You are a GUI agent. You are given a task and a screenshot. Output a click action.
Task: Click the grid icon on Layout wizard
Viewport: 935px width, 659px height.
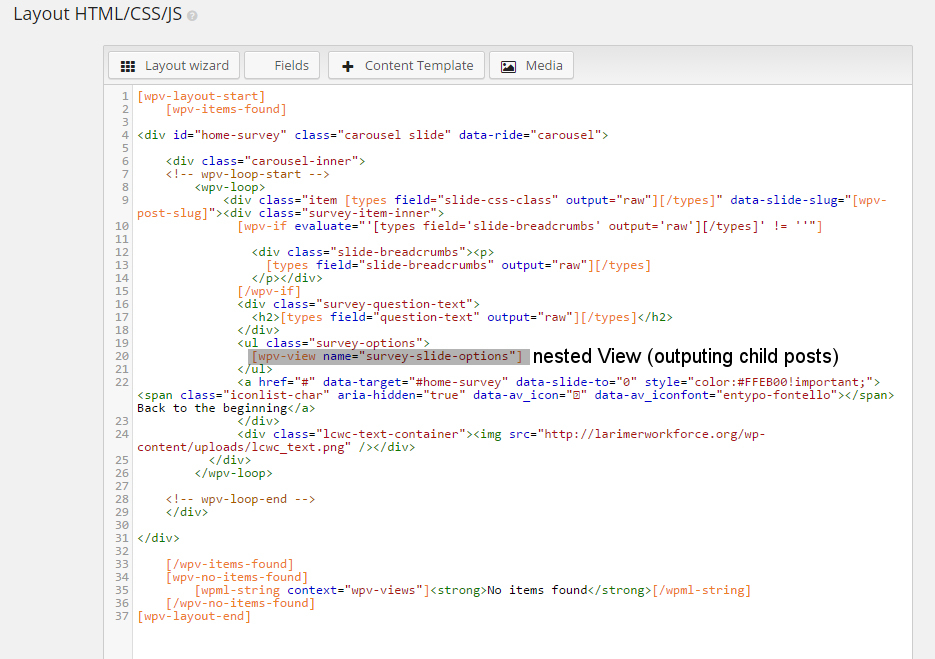click(128, 66)
